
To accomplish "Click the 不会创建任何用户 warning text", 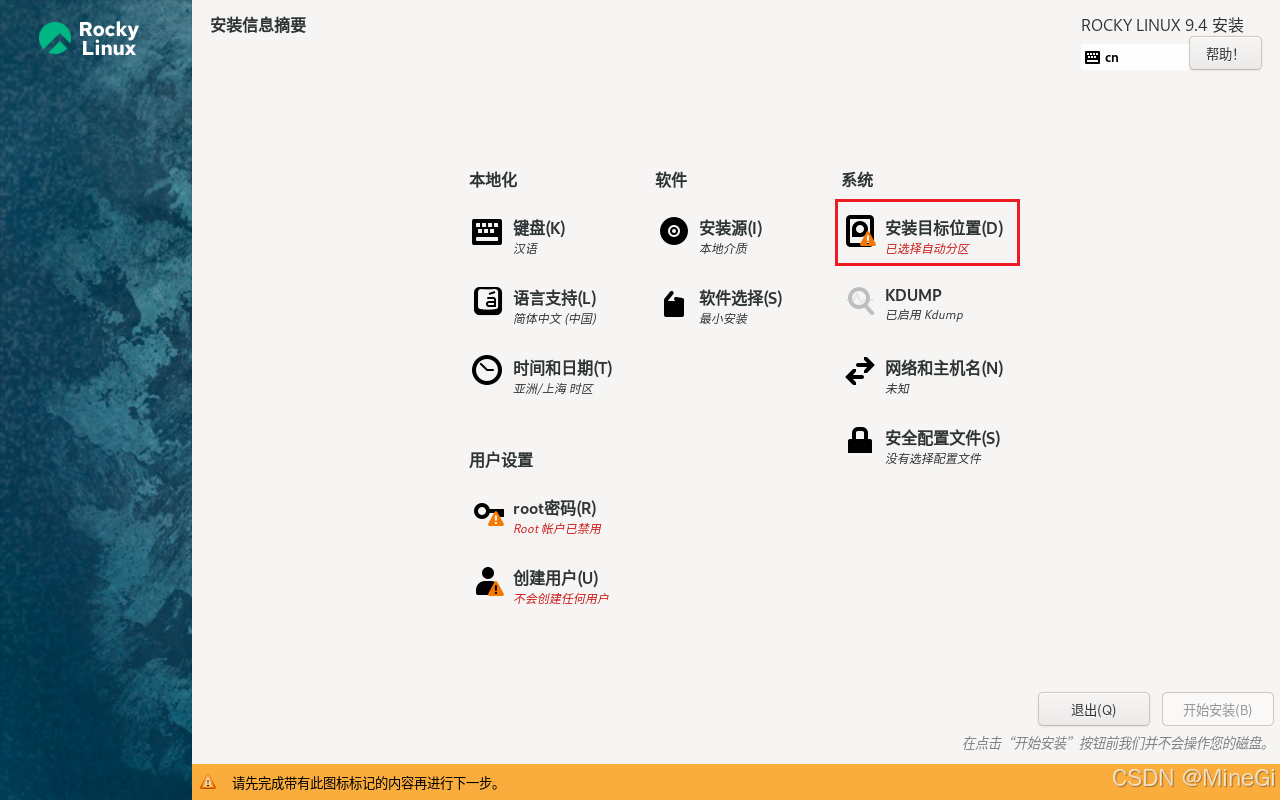I will pyautogui.click(x=560, y=599).
